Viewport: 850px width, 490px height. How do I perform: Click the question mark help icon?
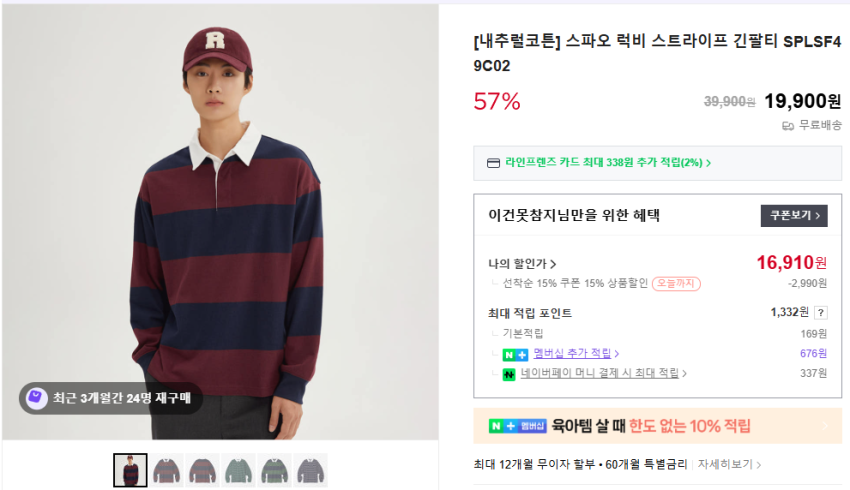[x=821, y=313]
